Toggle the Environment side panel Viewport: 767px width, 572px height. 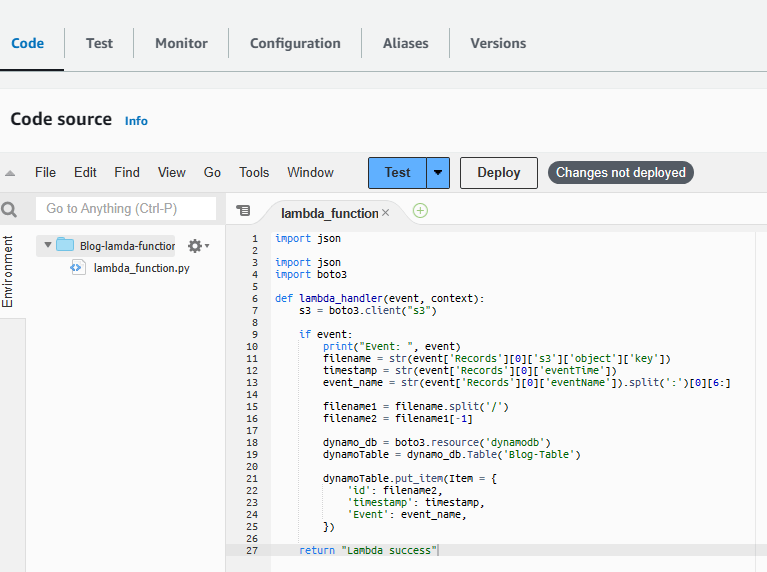[x=9, y=271]
